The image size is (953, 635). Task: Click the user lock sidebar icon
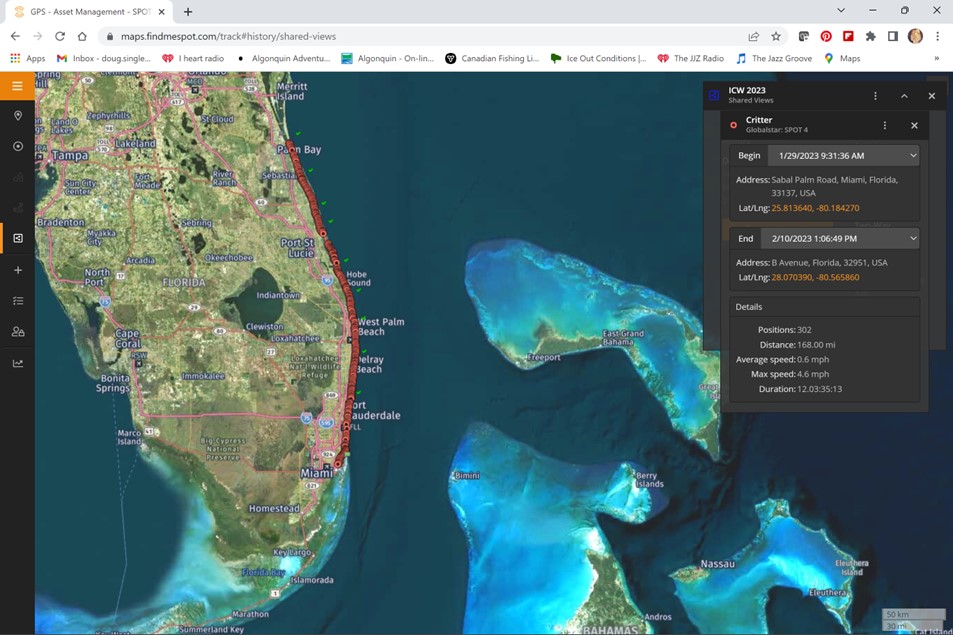17,332
